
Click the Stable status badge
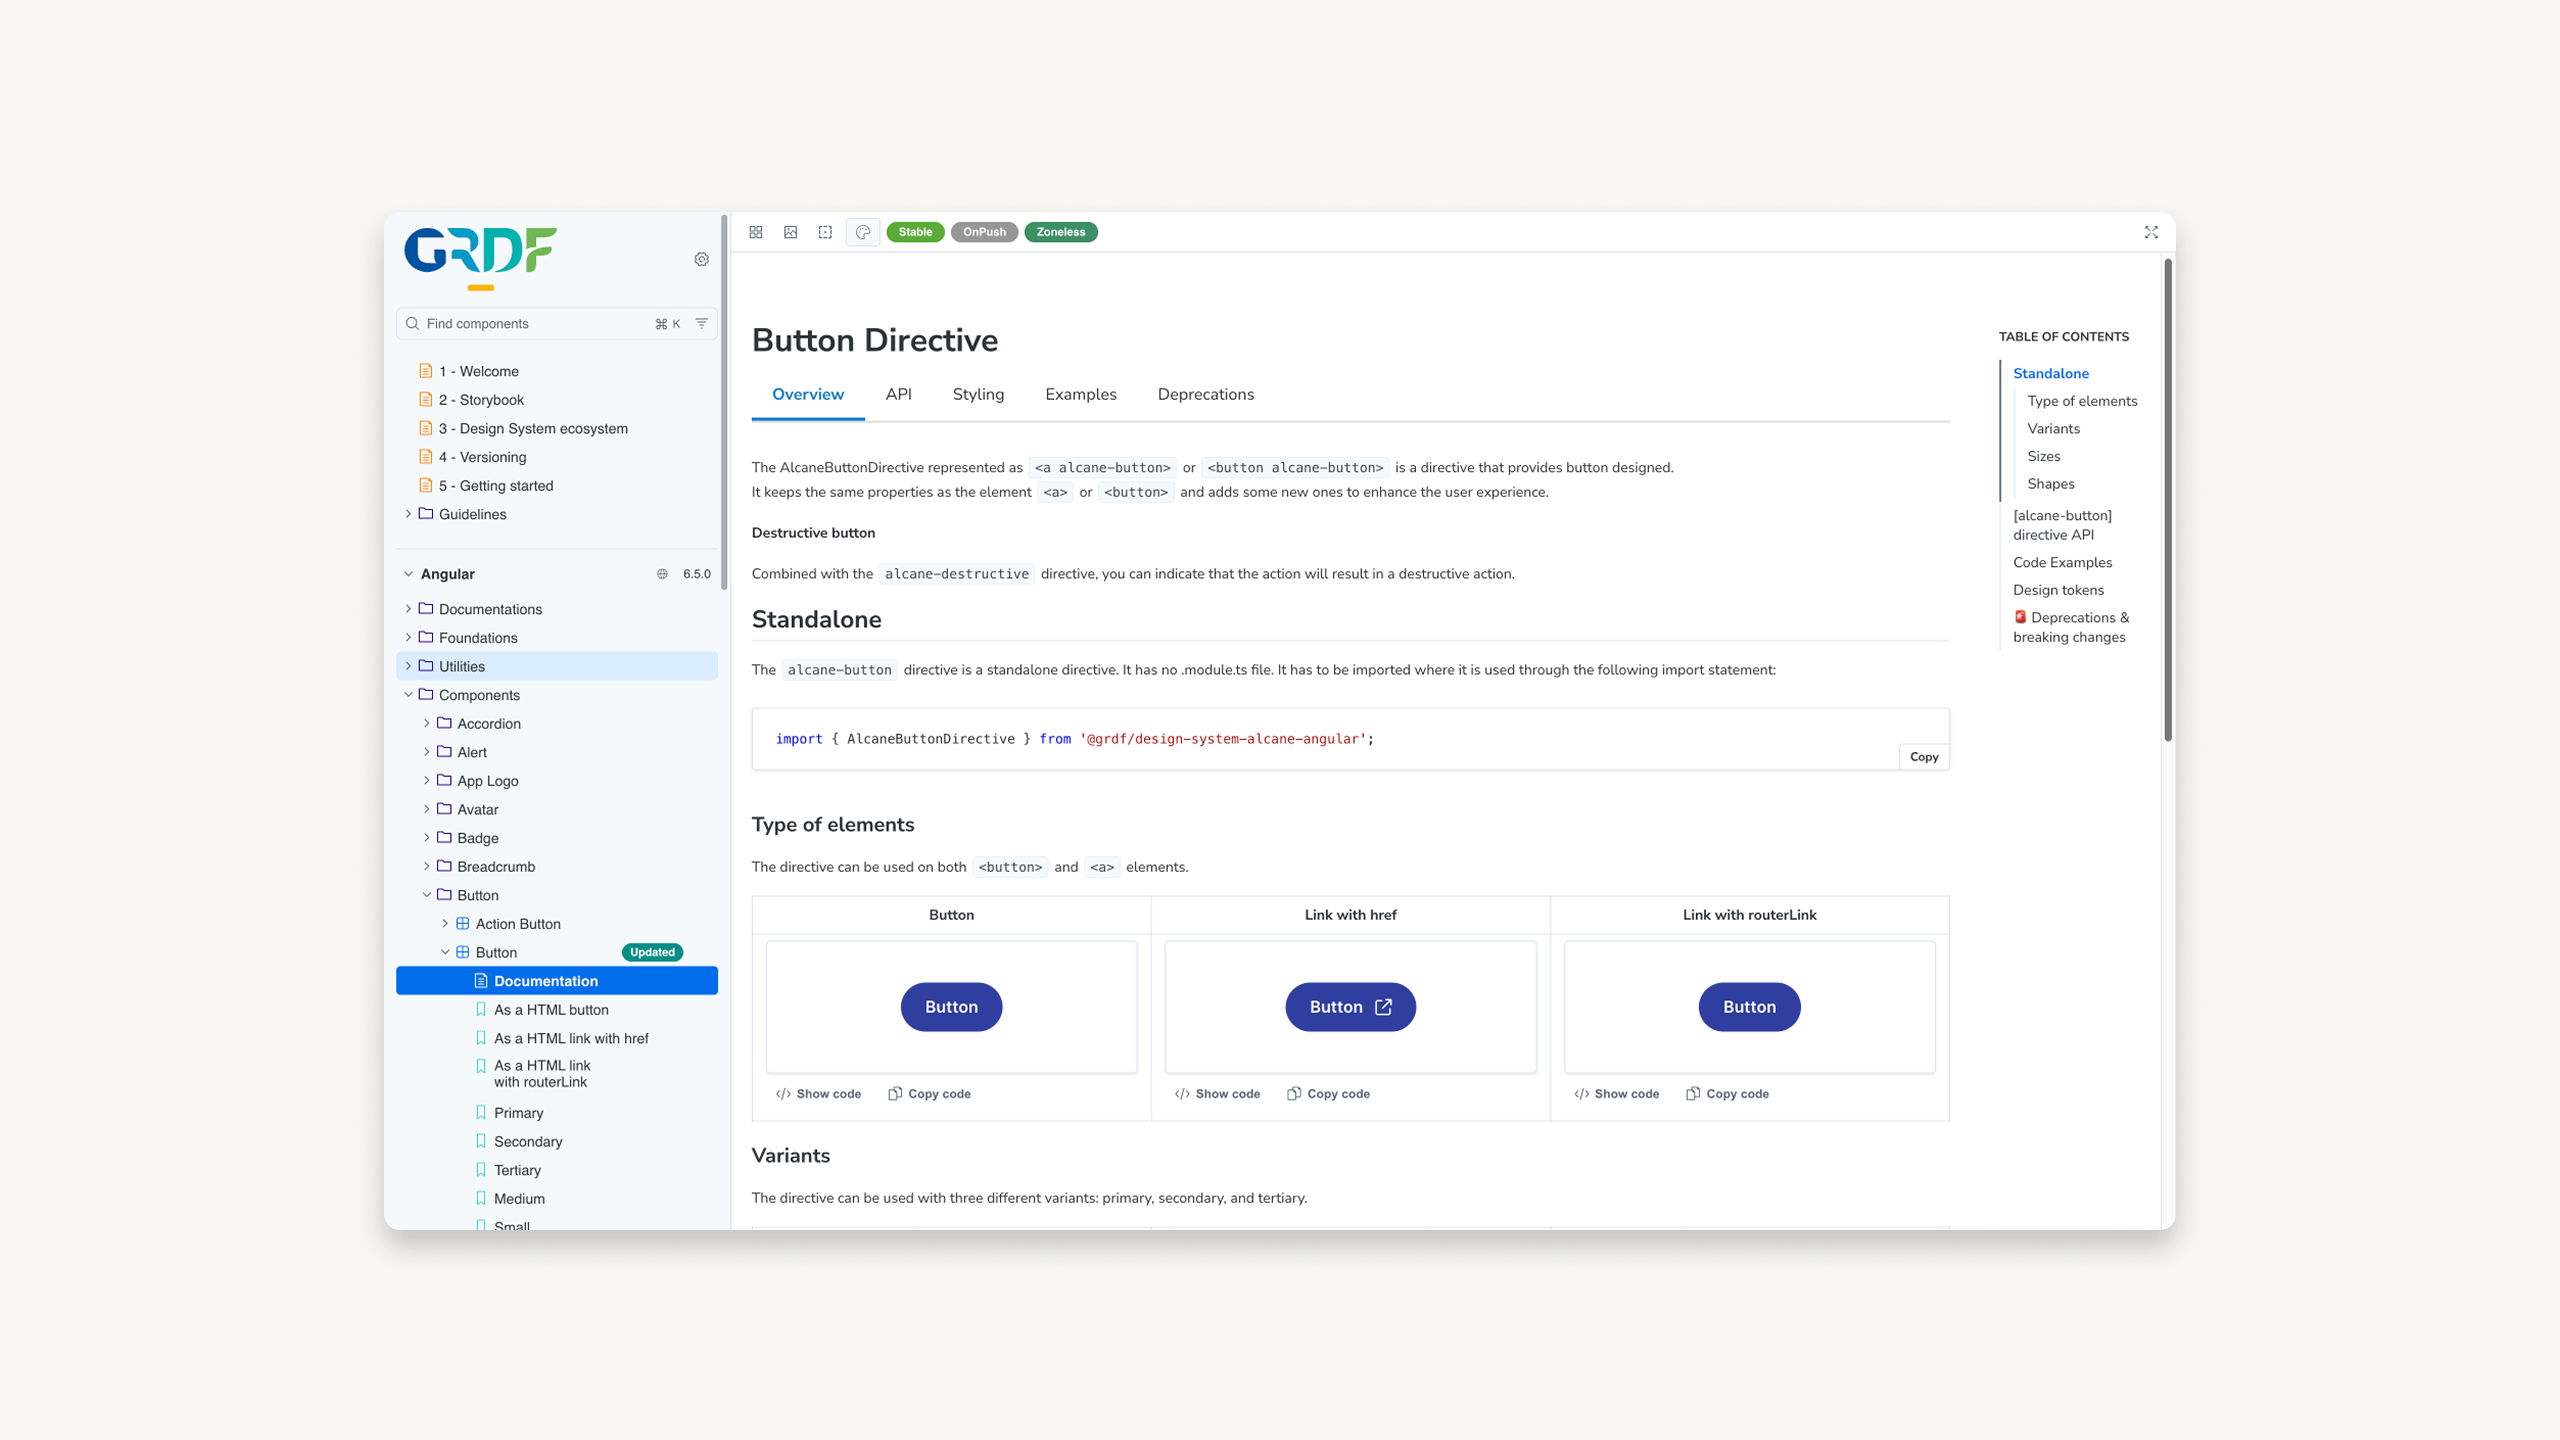tap(915, 232)
